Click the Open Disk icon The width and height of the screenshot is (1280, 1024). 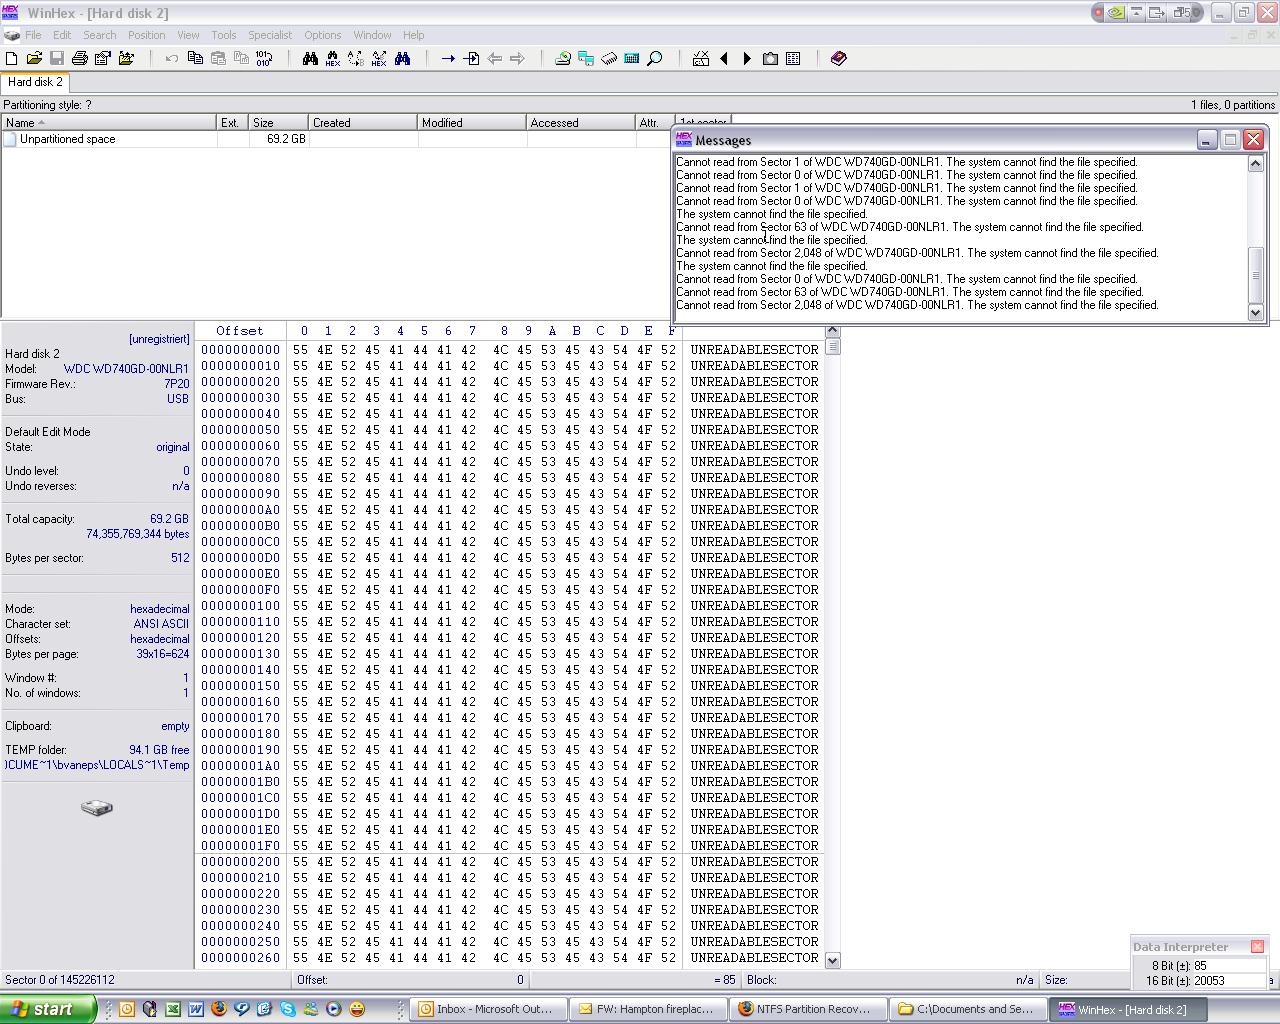click(563, 59)
